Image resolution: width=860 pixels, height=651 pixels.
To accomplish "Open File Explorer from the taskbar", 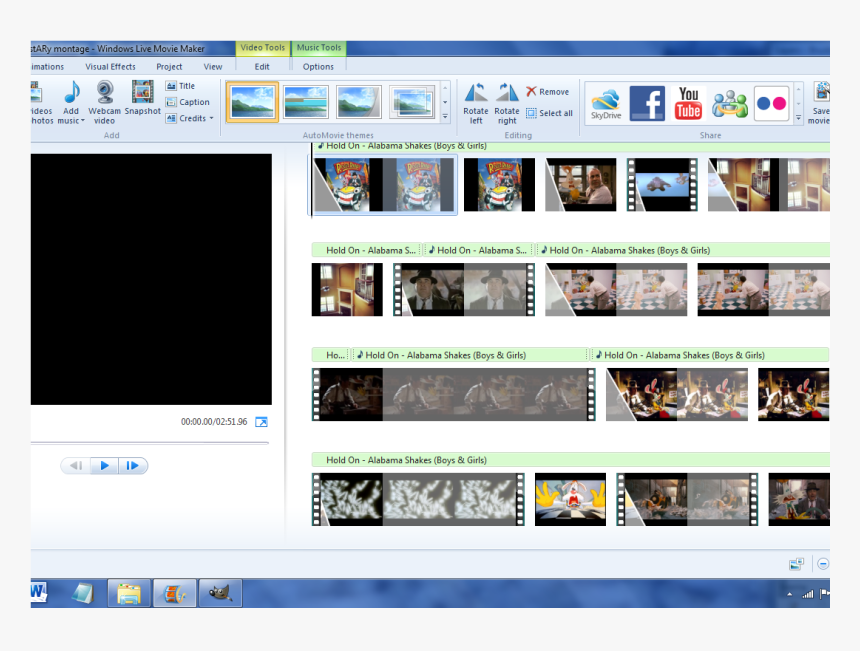I will 129,593.
